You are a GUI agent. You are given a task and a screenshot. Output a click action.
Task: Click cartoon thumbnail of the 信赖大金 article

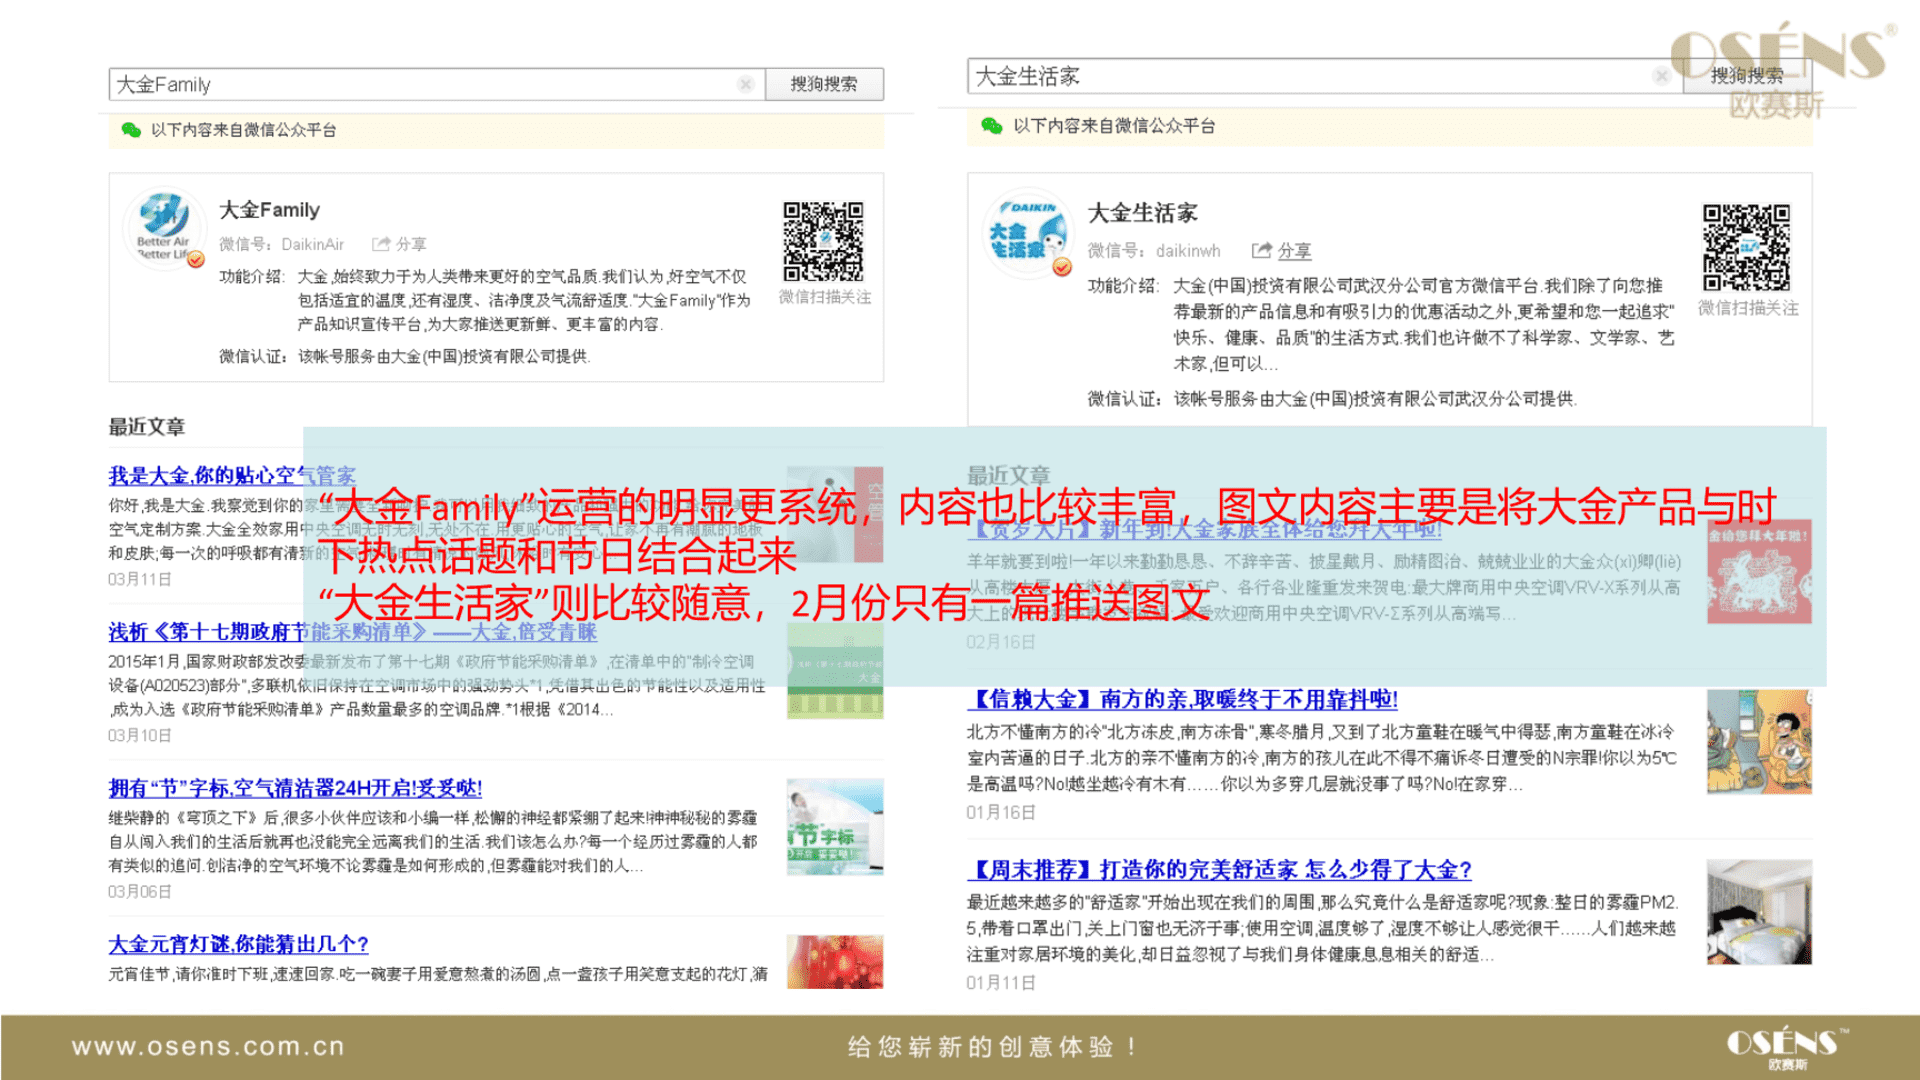click(1759, 742)
